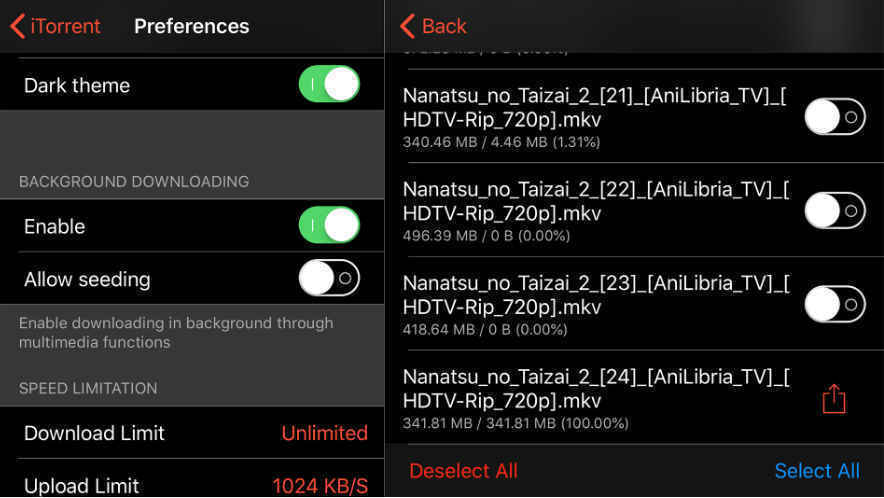
Task: Select Nanatsu_no_Taizai_2_[24] file row
Action: pyautogui.click(x=634, y=398)
